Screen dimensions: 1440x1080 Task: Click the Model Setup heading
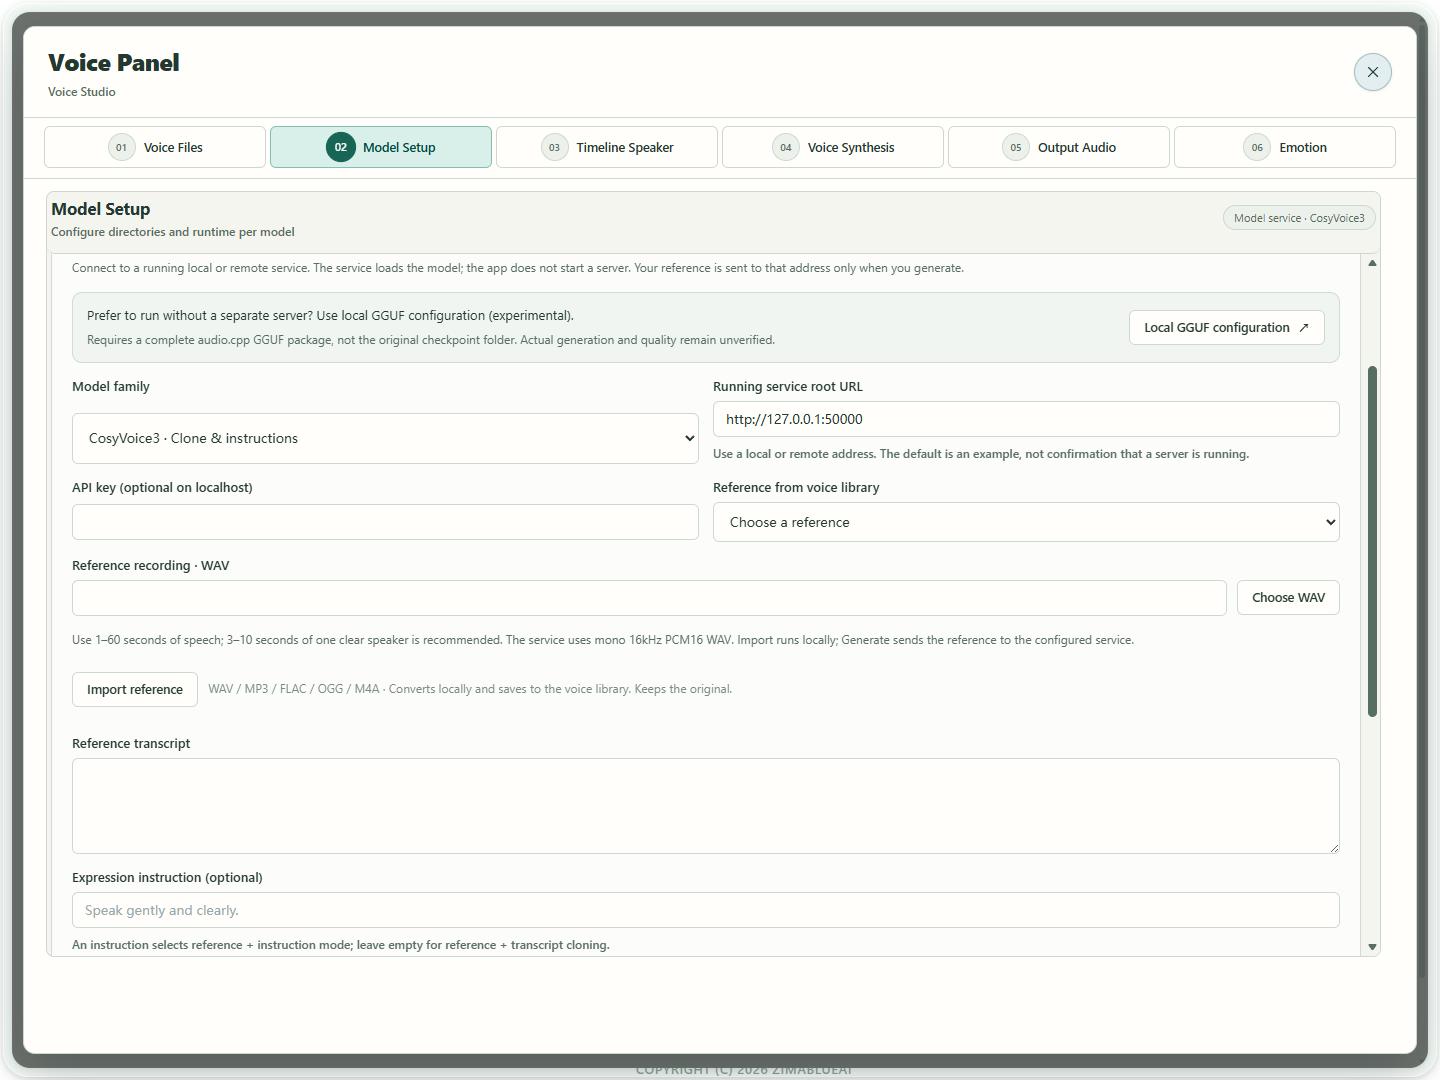[x=101, y=209]
